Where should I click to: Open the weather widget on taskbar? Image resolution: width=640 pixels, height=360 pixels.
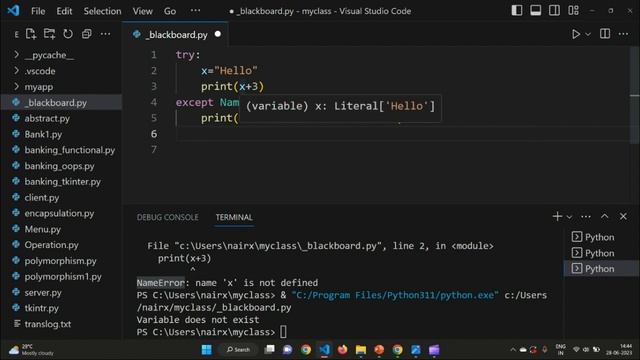coord(32,350)
